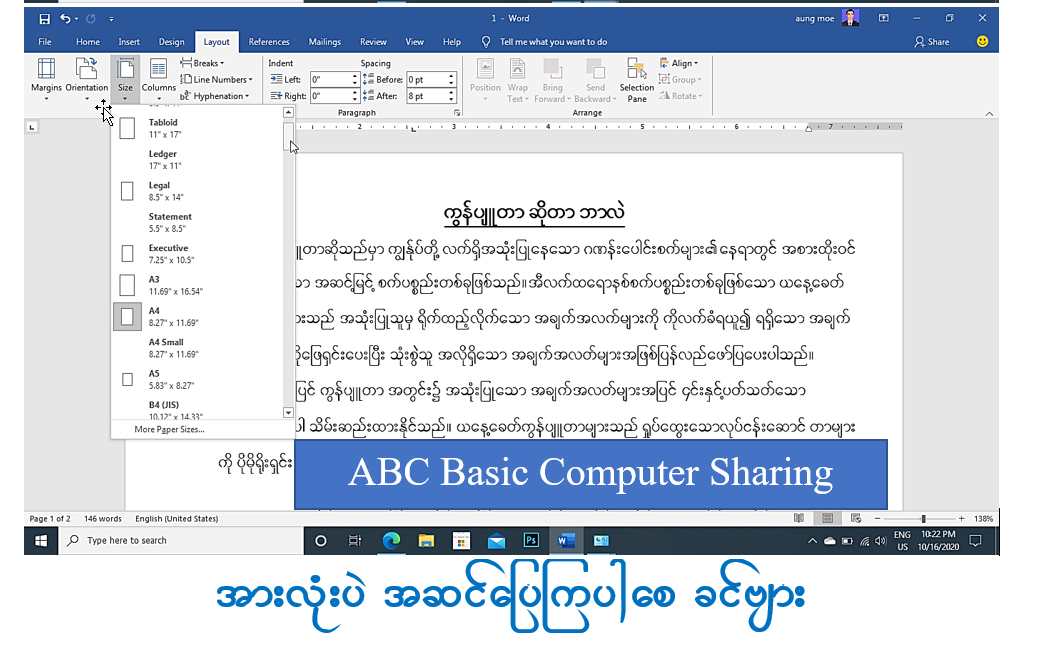
Task: Click the Share button
Action: (932, 41)
